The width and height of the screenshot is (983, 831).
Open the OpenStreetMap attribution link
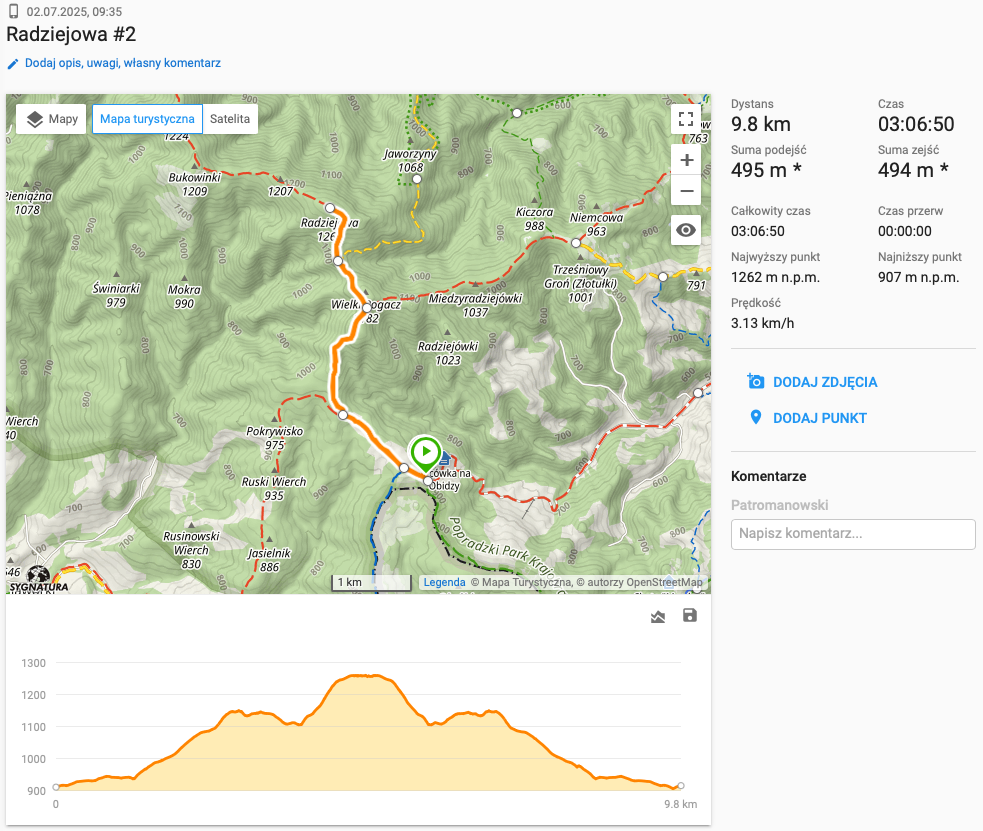tap(664, 582)
